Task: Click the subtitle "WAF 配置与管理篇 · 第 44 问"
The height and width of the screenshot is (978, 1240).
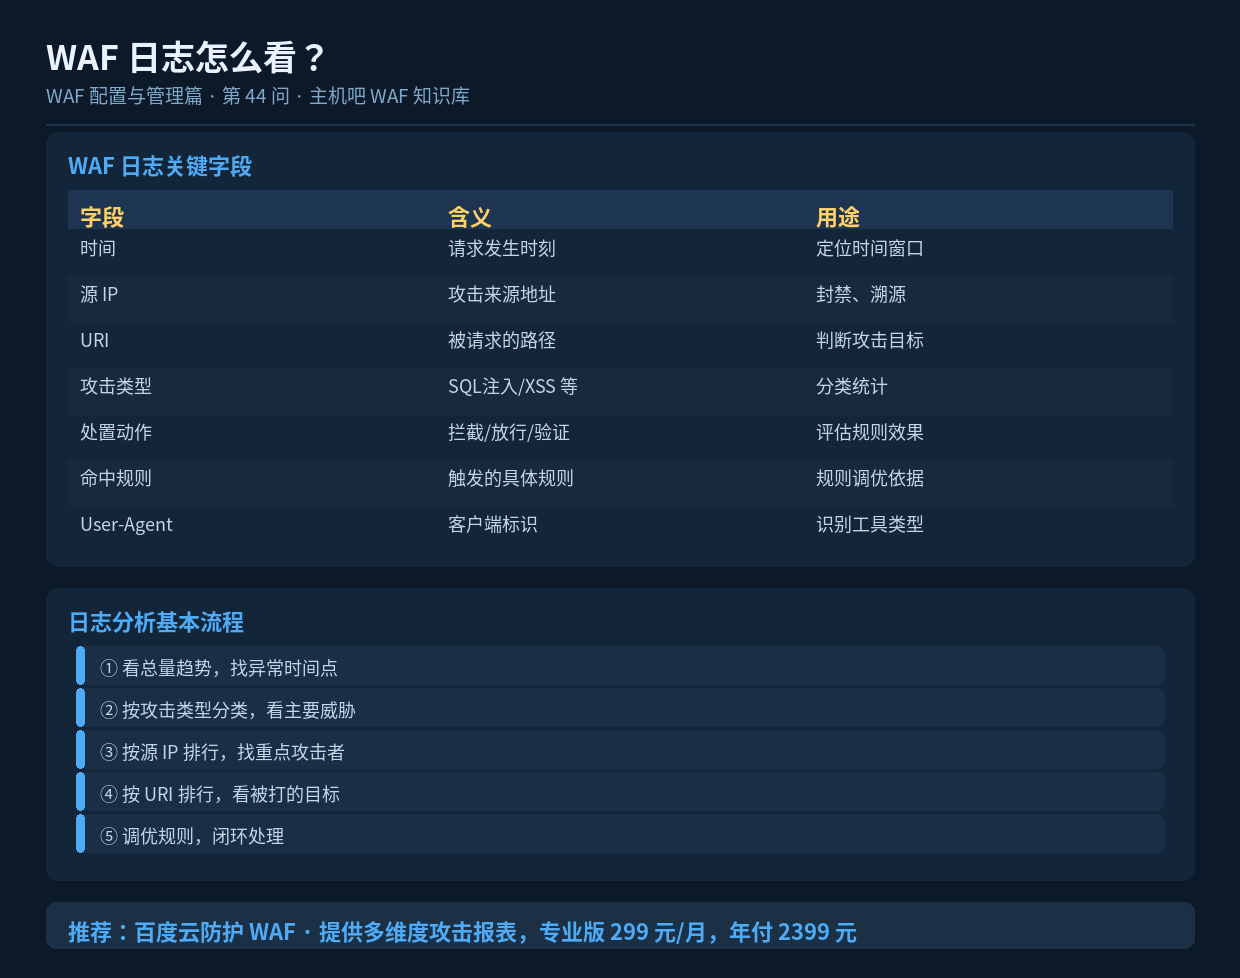Action: [x=168, y=96]
